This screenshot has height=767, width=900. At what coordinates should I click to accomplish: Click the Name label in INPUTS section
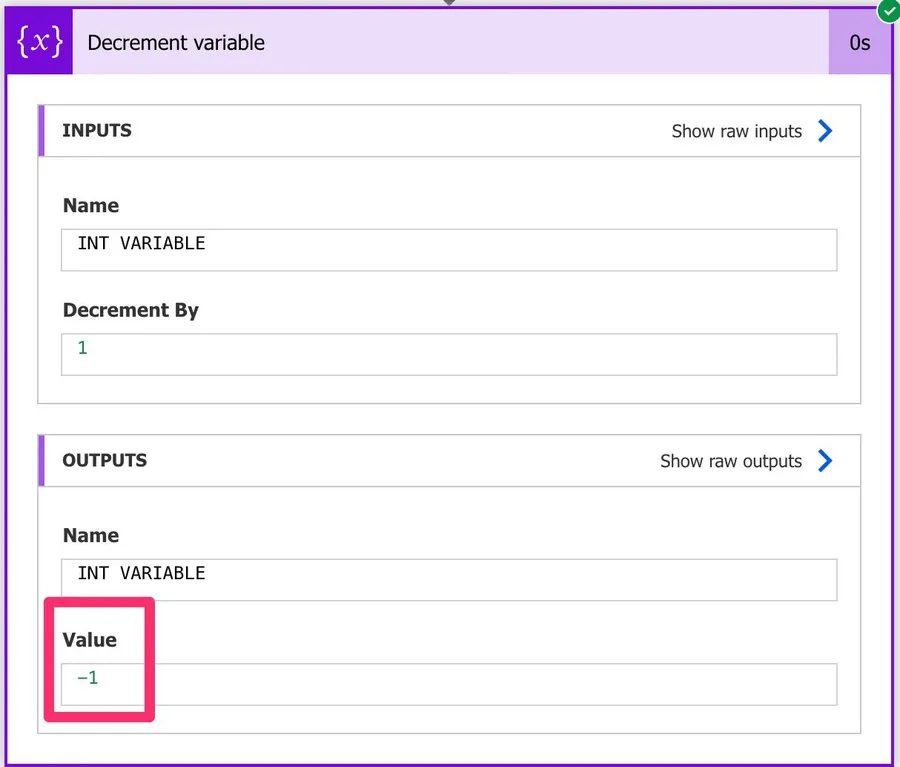point(91,205)
